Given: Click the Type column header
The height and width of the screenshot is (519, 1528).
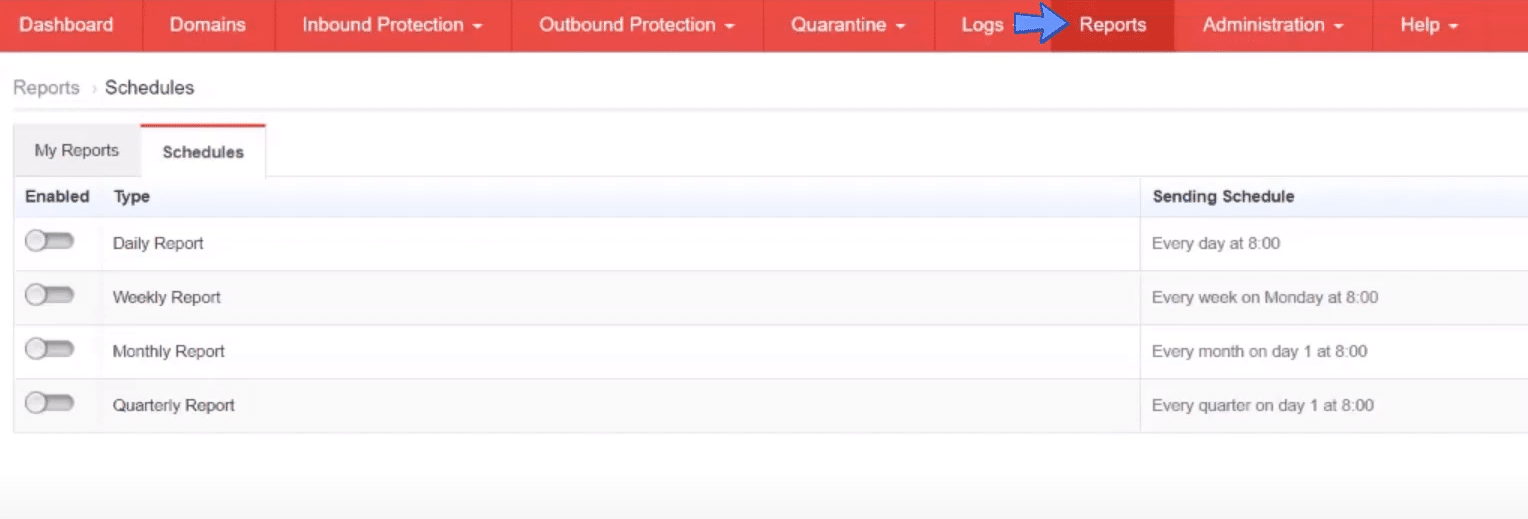Looking at the screenshot, I should click(x=132, y=197).
